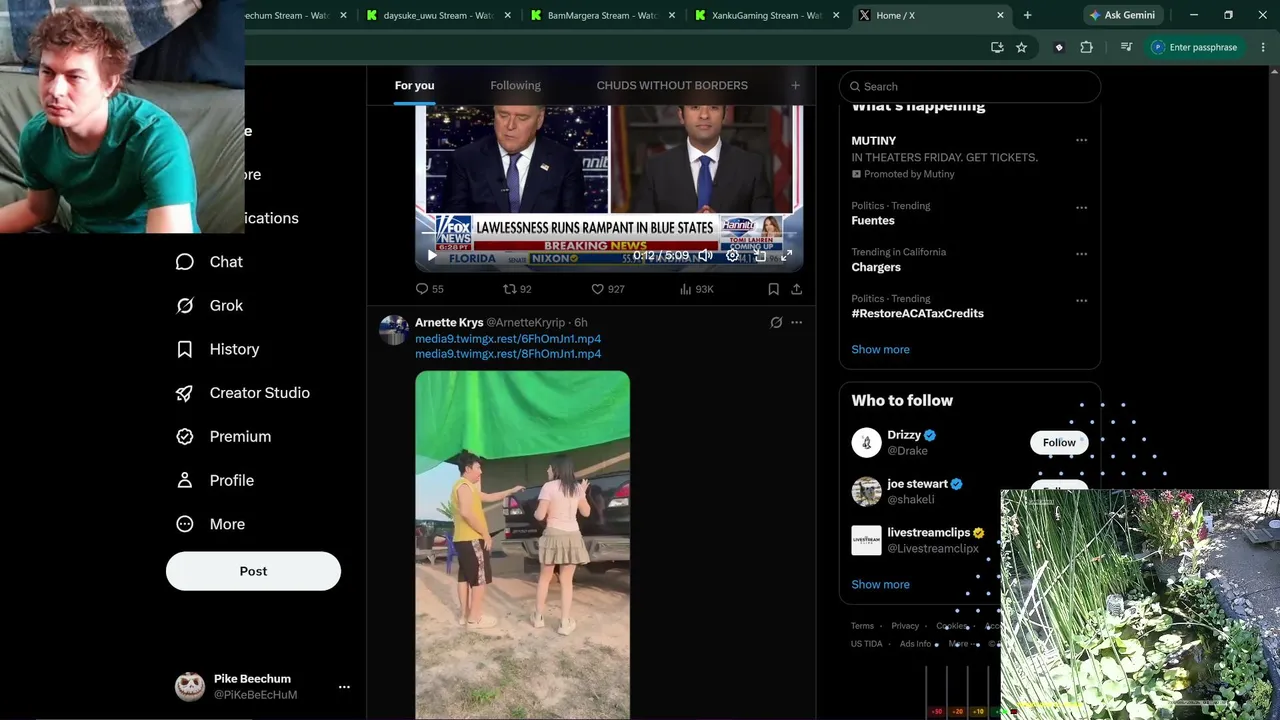Bookmark this page with star icon
Viewport: 1280px width, 720px height.
[1021, 47]
